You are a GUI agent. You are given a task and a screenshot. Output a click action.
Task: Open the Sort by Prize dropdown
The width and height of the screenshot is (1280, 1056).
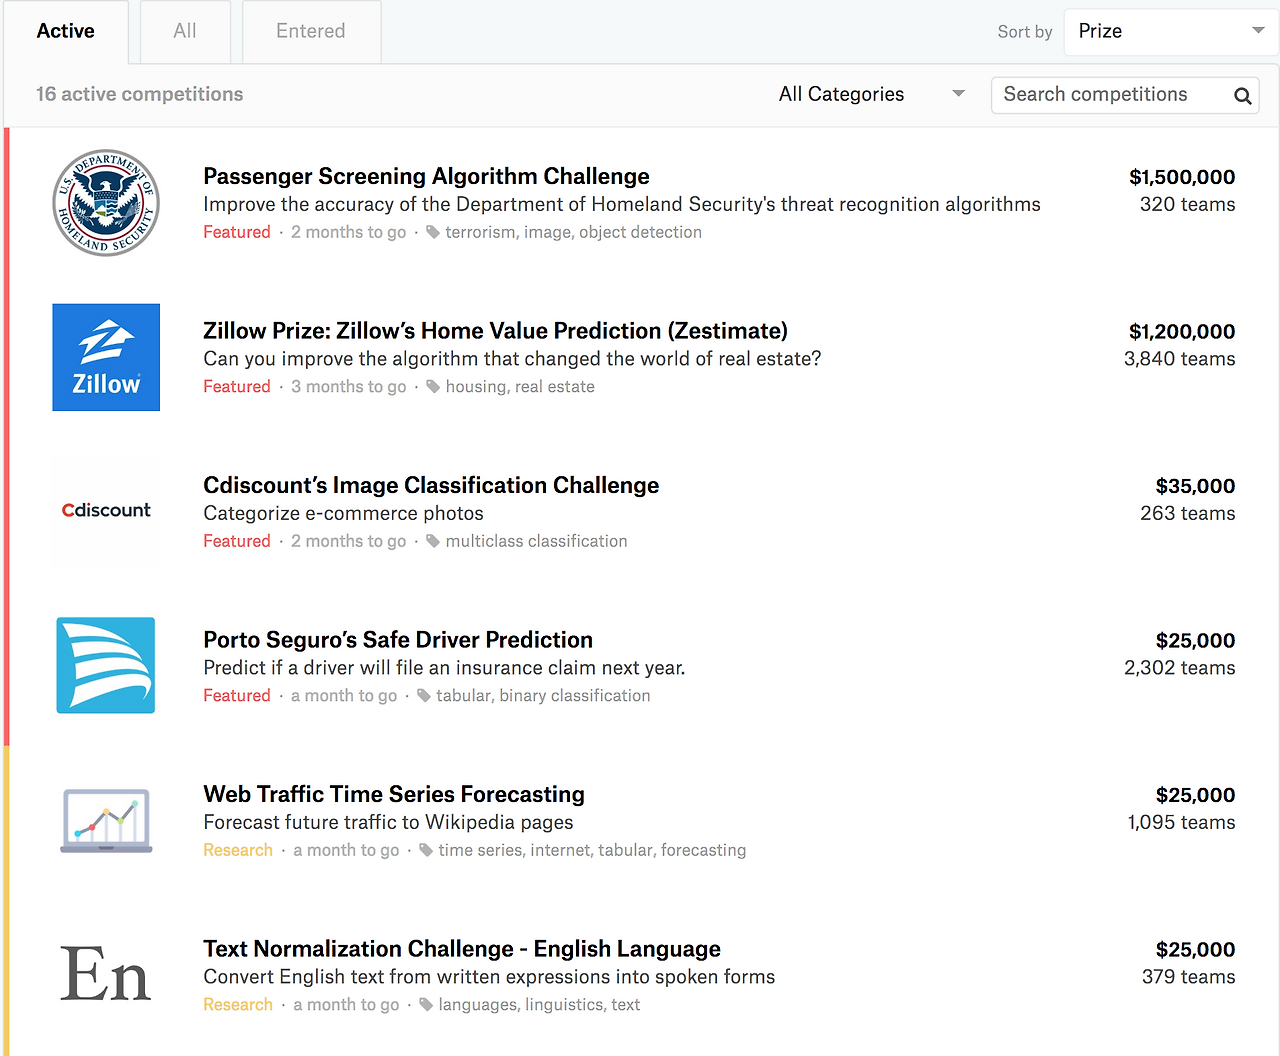coord(1170,32)
